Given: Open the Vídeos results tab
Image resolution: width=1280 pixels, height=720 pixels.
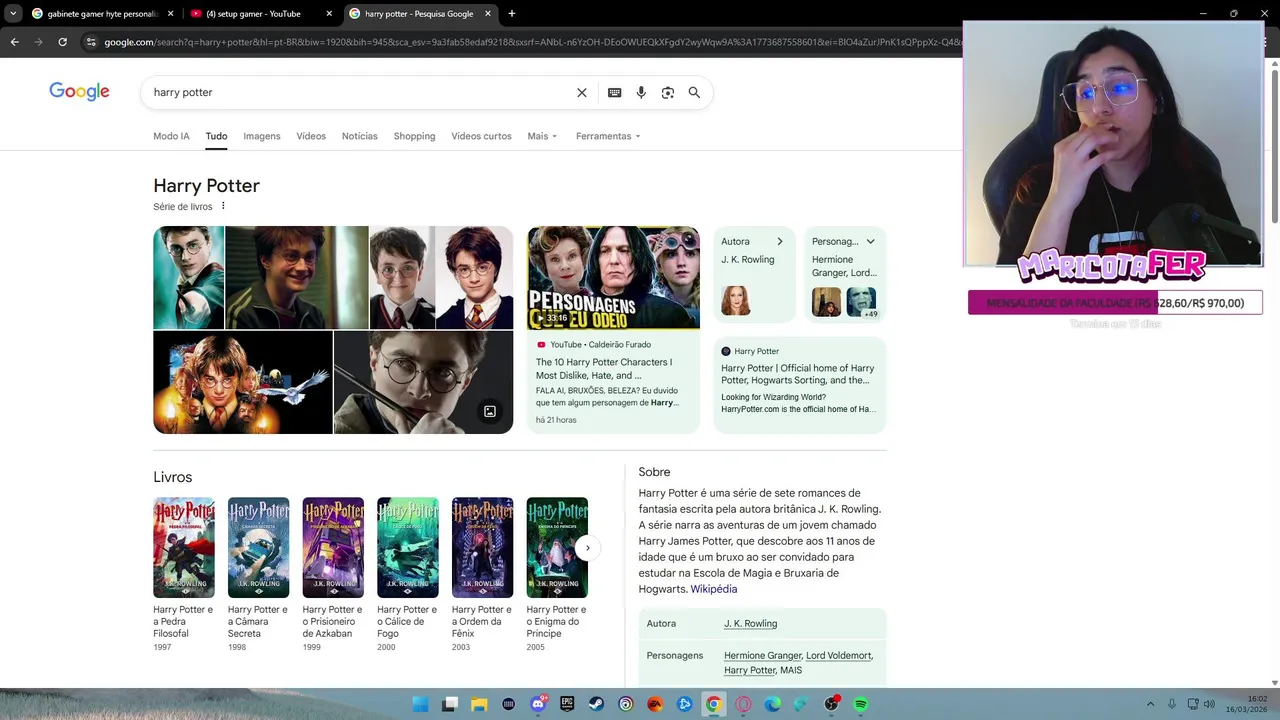Looking at the screenshot, I should click(x=311, y=136).
